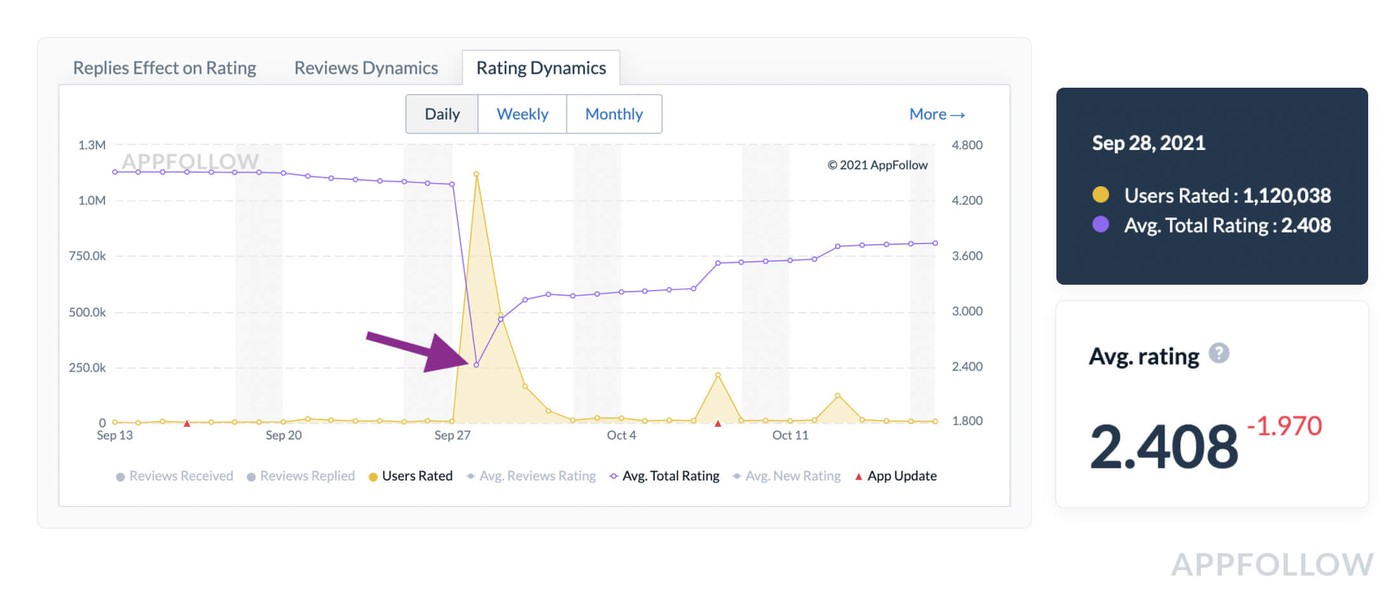Click the red App Update marker near Oct 8
1400x600 pixels.
[718, 423]
